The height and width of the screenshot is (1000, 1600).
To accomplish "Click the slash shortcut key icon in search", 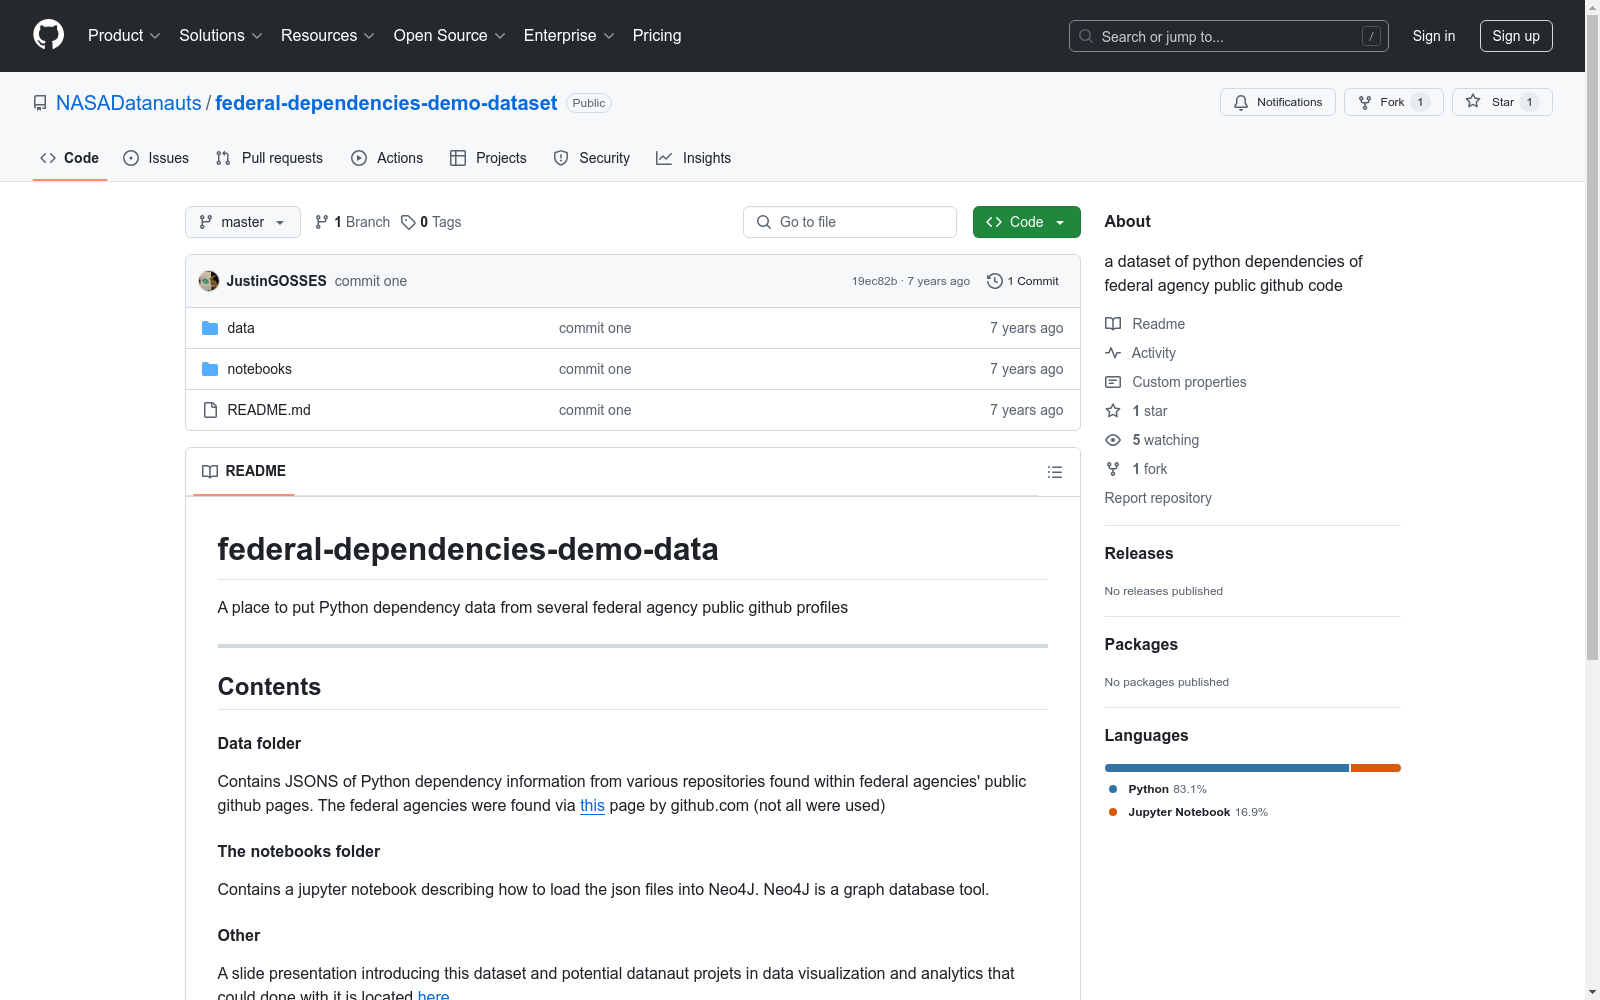I will 1371,36.
